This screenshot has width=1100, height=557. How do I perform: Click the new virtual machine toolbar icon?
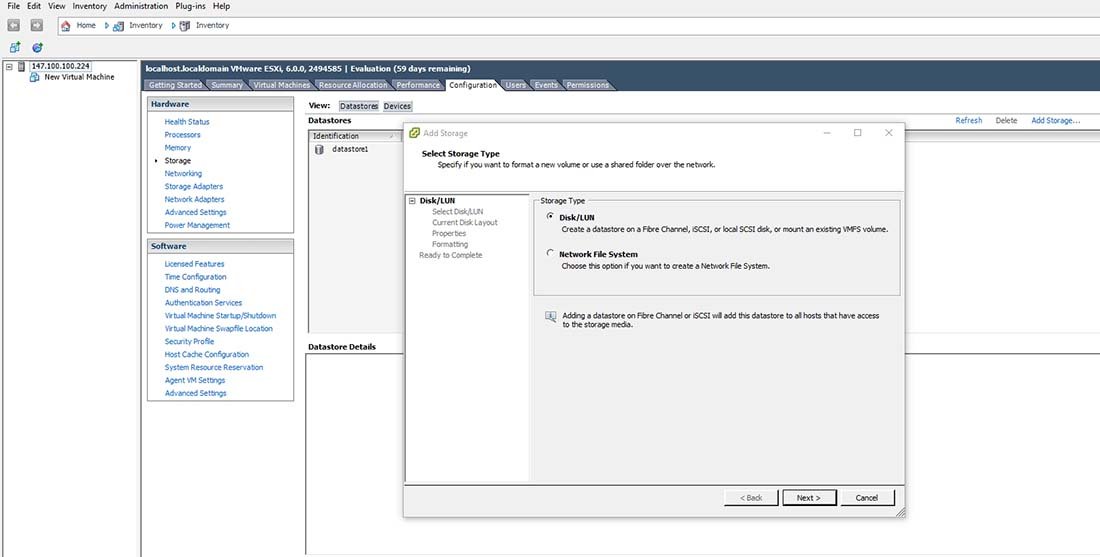coord(15,48)
